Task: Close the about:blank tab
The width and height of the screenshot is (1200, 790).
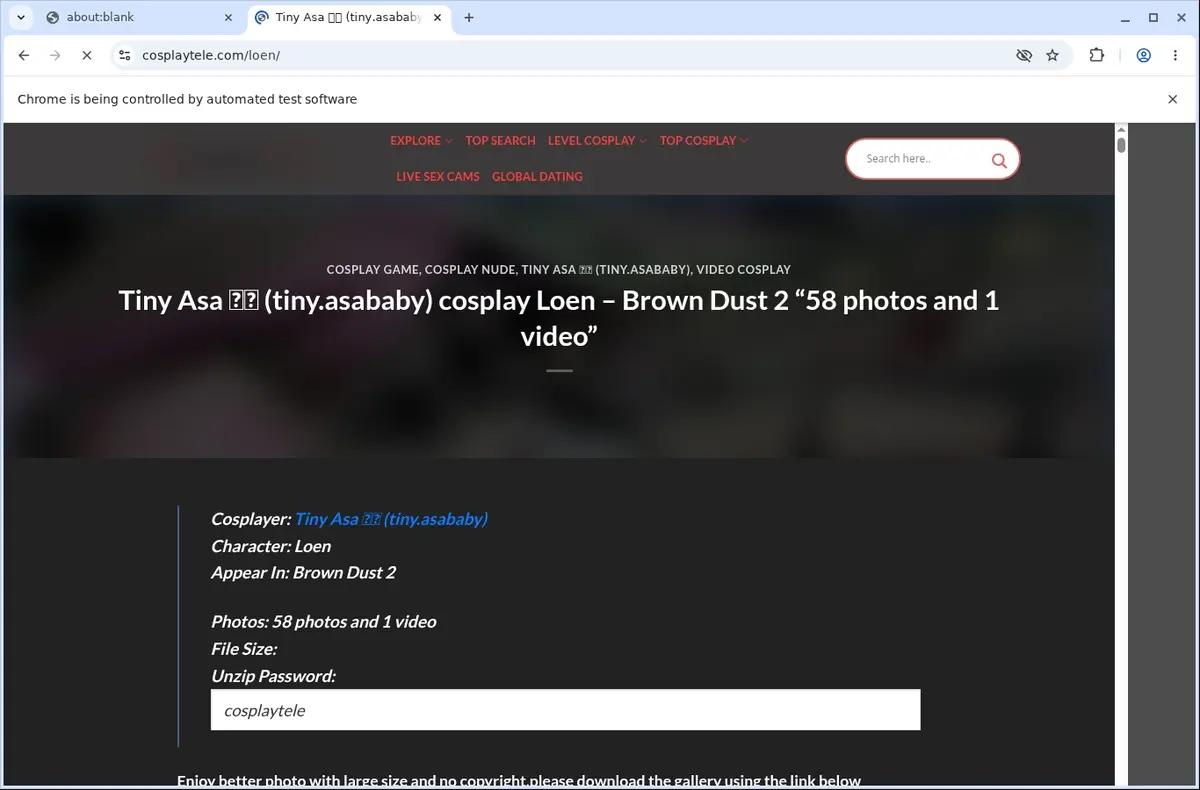Action: click(x=228, y=17)
